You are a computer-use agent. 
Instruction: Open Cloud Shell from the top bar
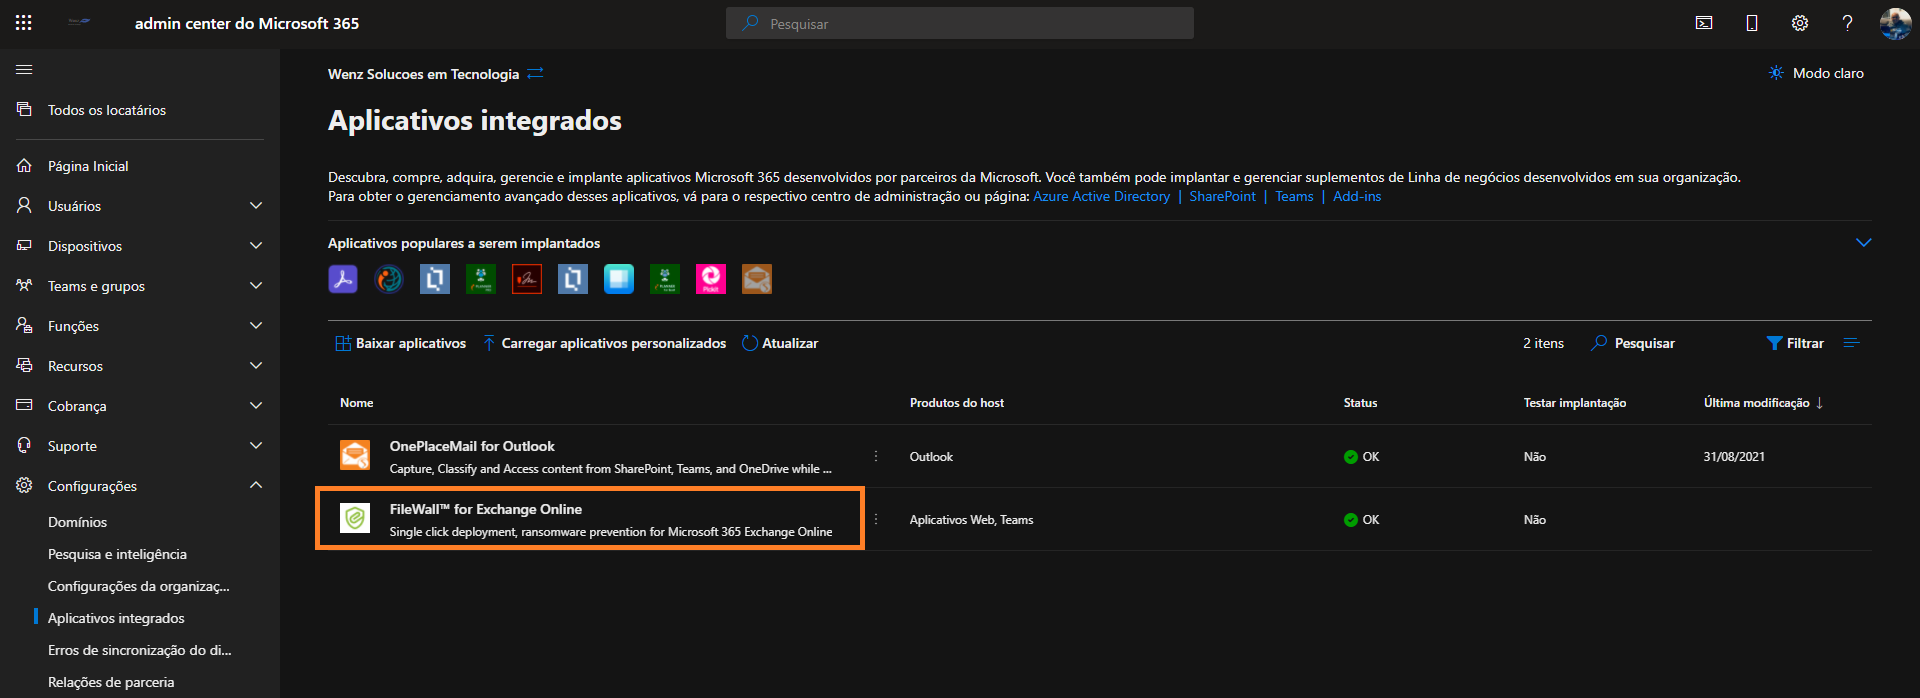(1704, 23)
